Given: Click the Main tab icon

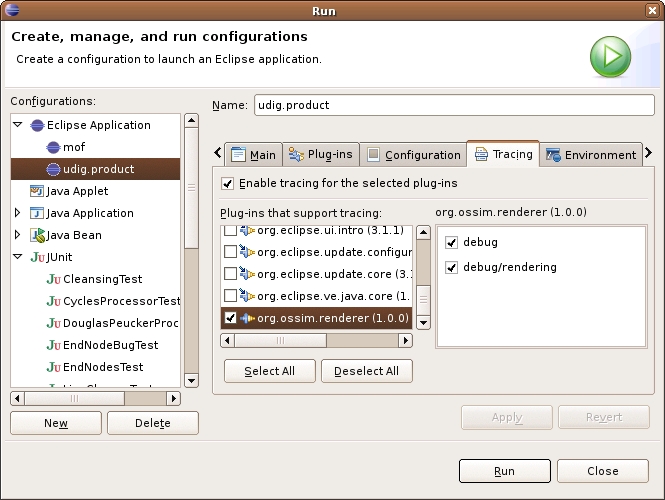Looking at the screenshot, I should [x=238, y=155].
